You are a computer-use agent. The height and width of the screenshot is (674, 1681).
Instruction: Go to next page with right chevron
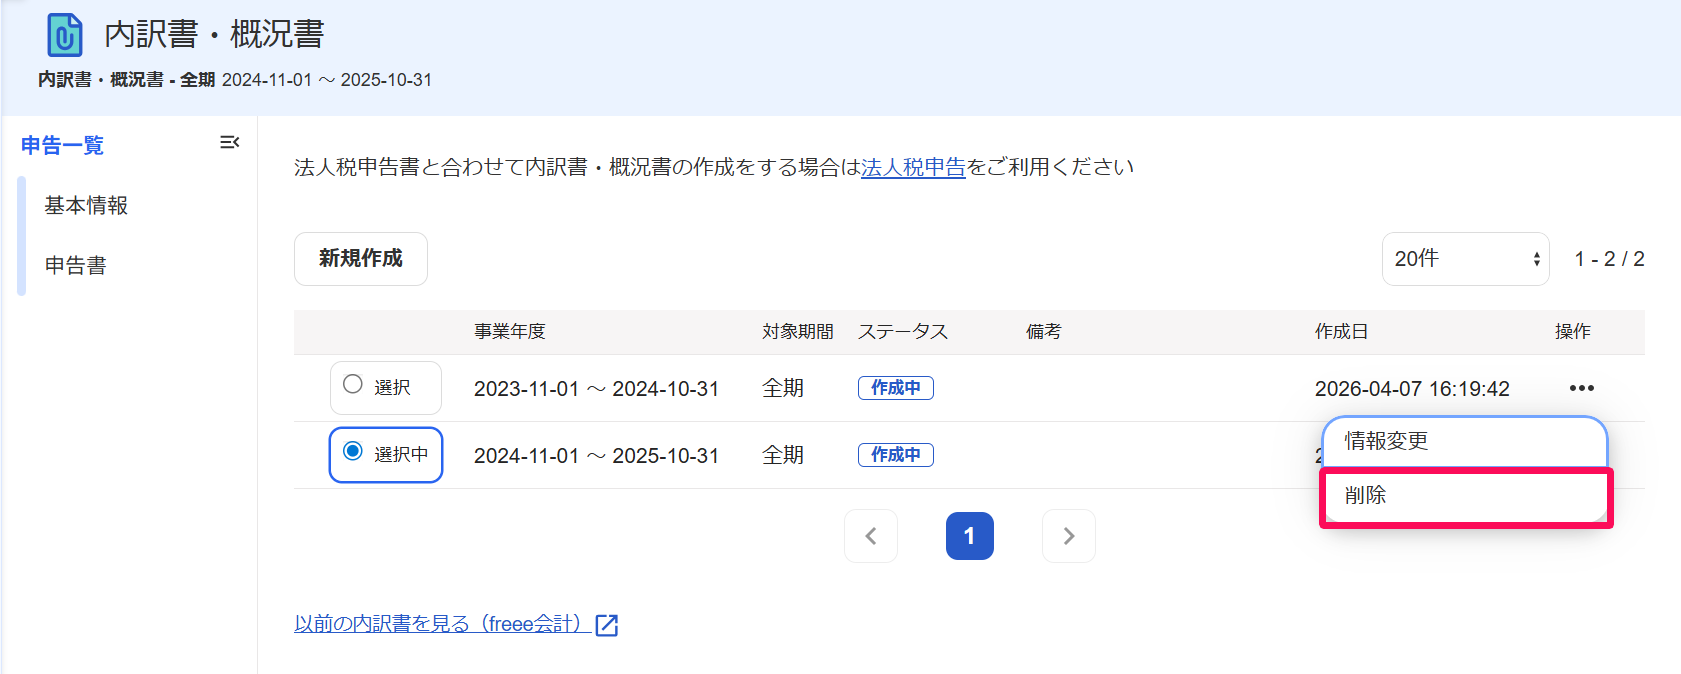(1069, 536)
